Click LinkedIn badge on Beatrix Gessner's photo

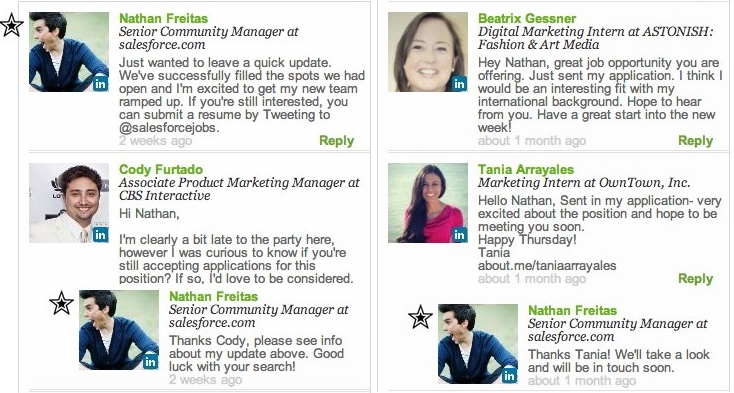coord(459,84)
